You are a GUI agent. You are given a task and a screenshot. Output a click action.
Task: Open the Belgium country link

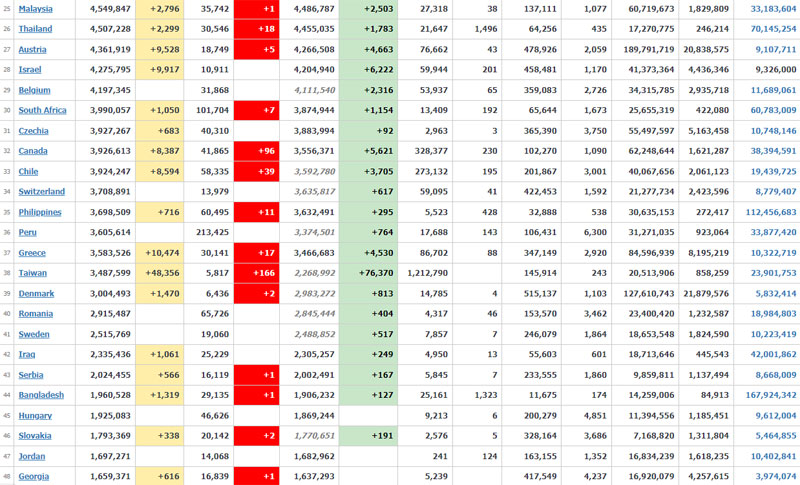point(34,90)
